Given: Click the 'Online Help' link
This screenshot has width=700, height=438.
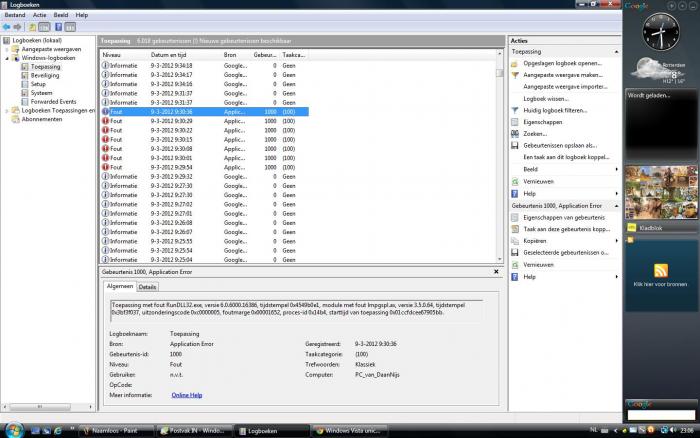Looking at the screenshot, I should tap(186, 395).
